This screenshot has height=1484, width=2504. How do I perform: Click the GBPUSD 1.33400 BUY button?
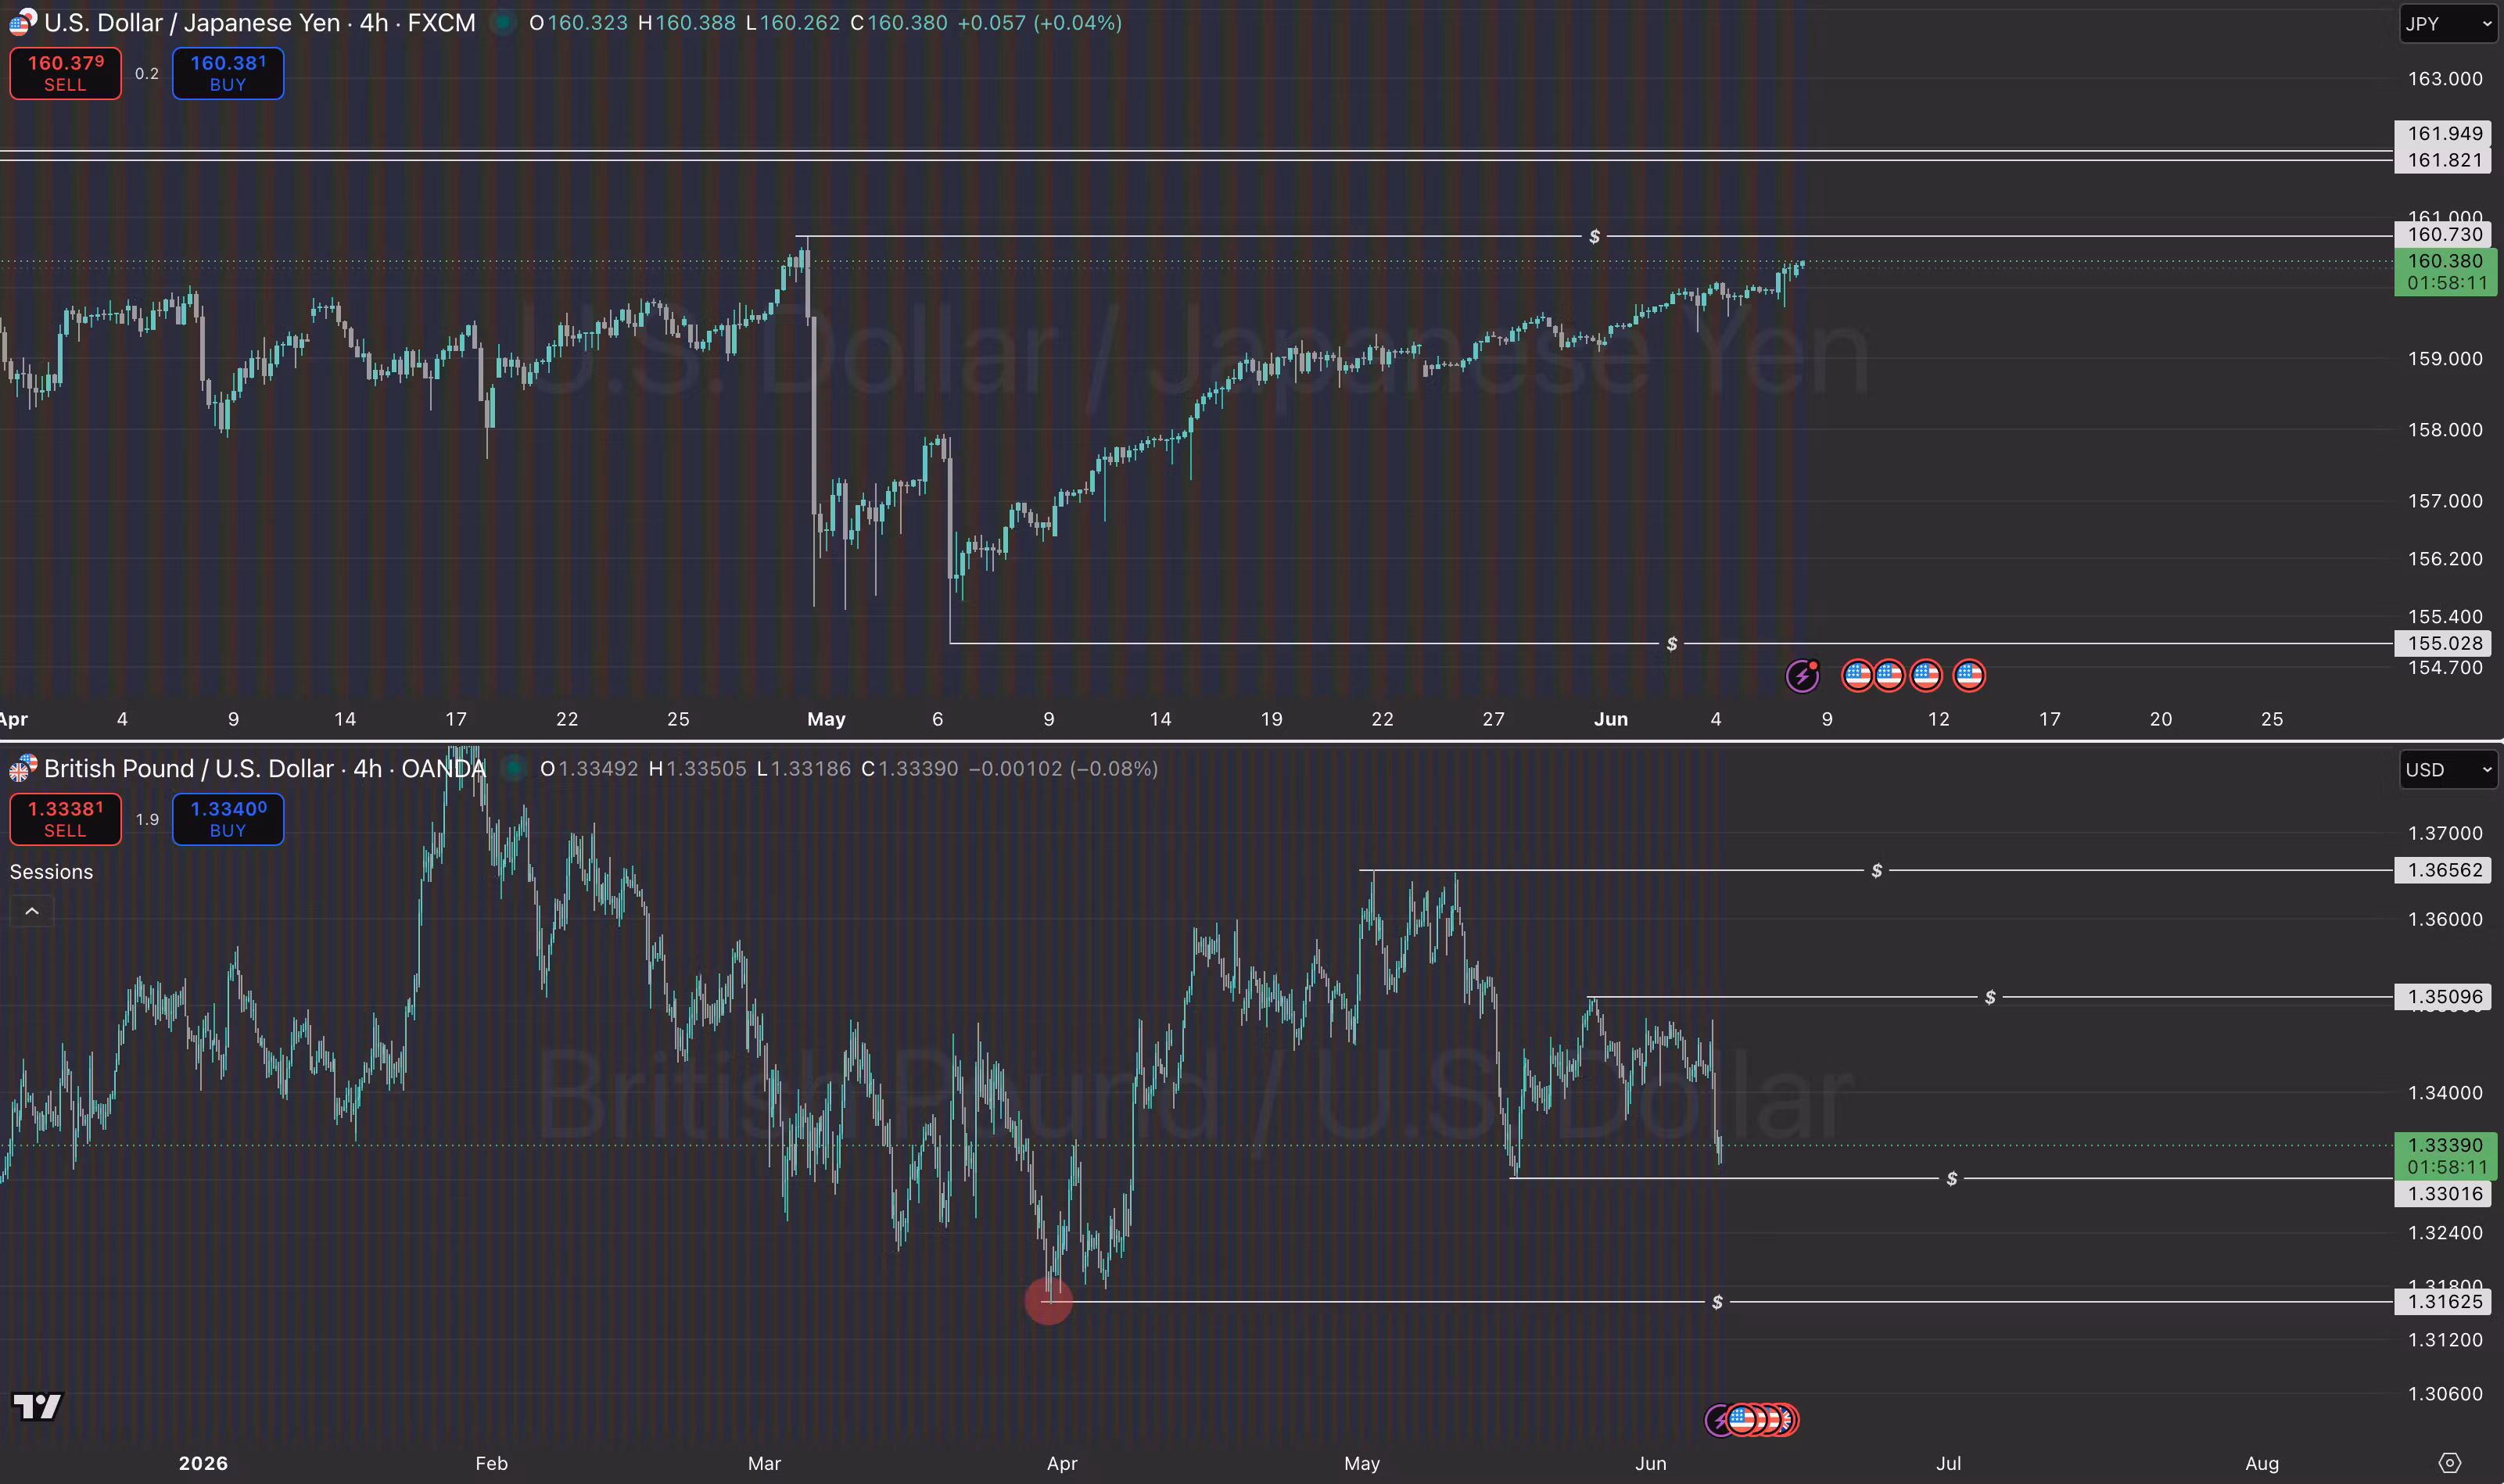(228, 819)
